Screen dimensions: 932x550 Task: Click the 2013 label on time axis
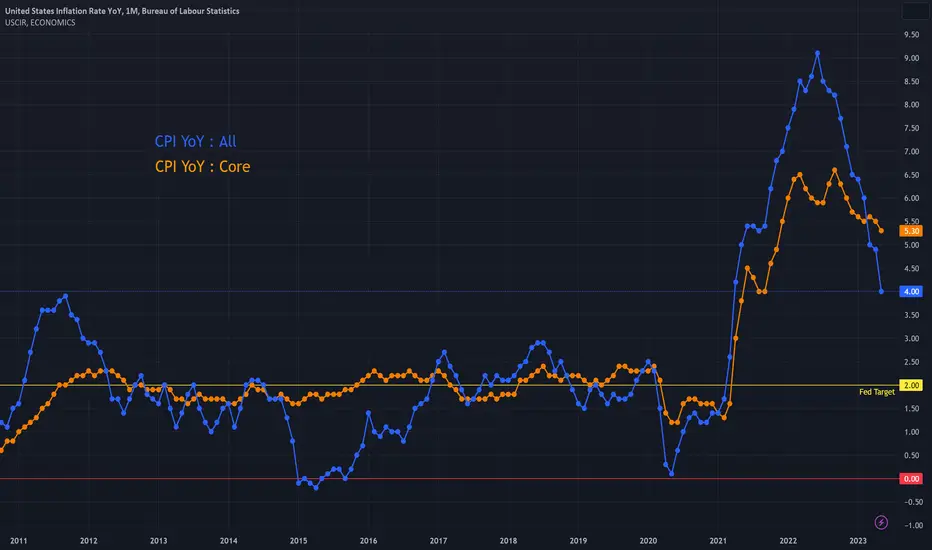point(158,540)
